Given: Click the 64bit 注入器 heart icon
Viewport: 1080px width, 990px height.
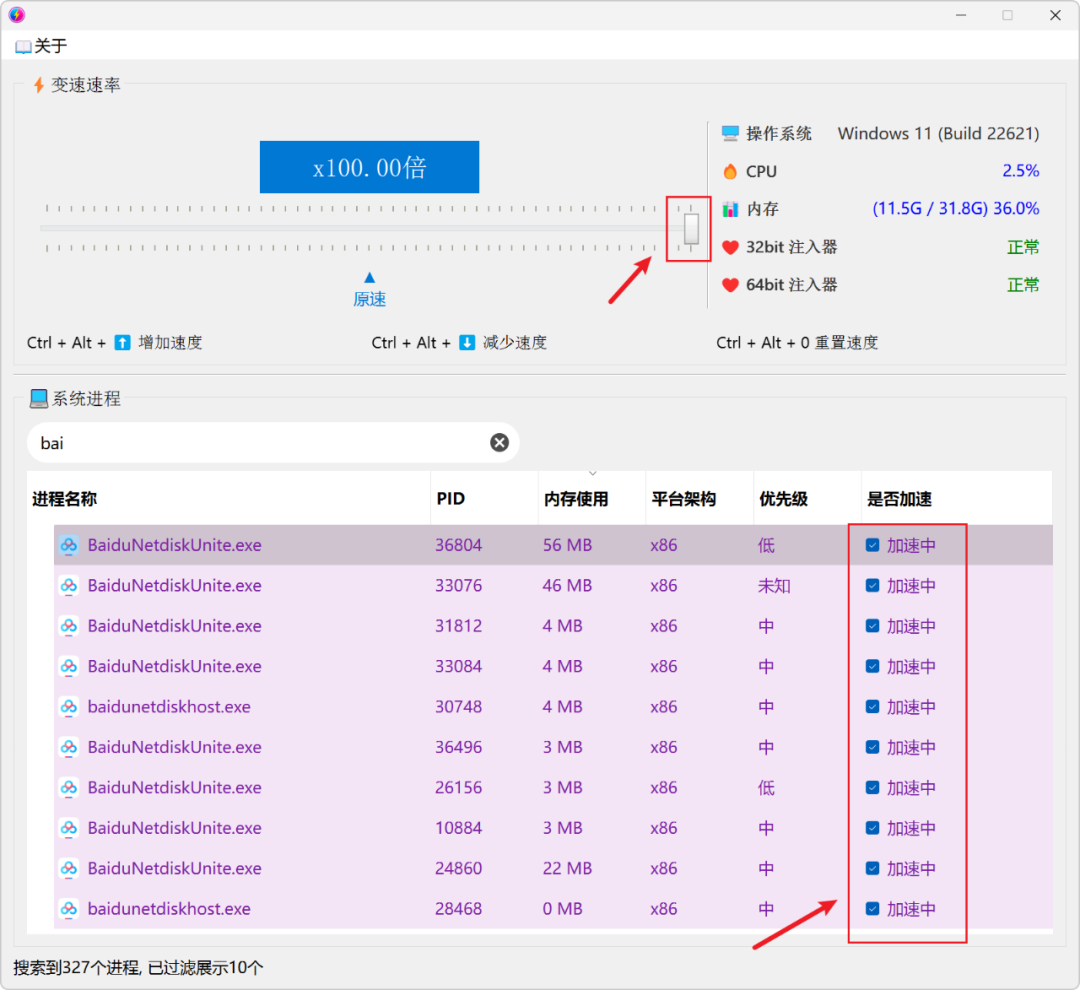Looking at the screenshot, I should (730, 285).
